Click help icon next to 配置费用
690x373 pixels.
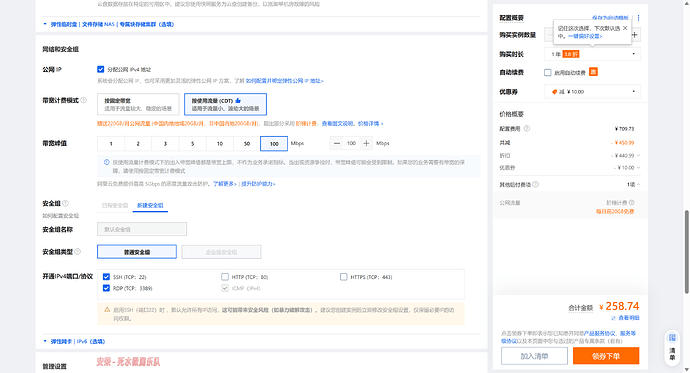pos(527,129)
